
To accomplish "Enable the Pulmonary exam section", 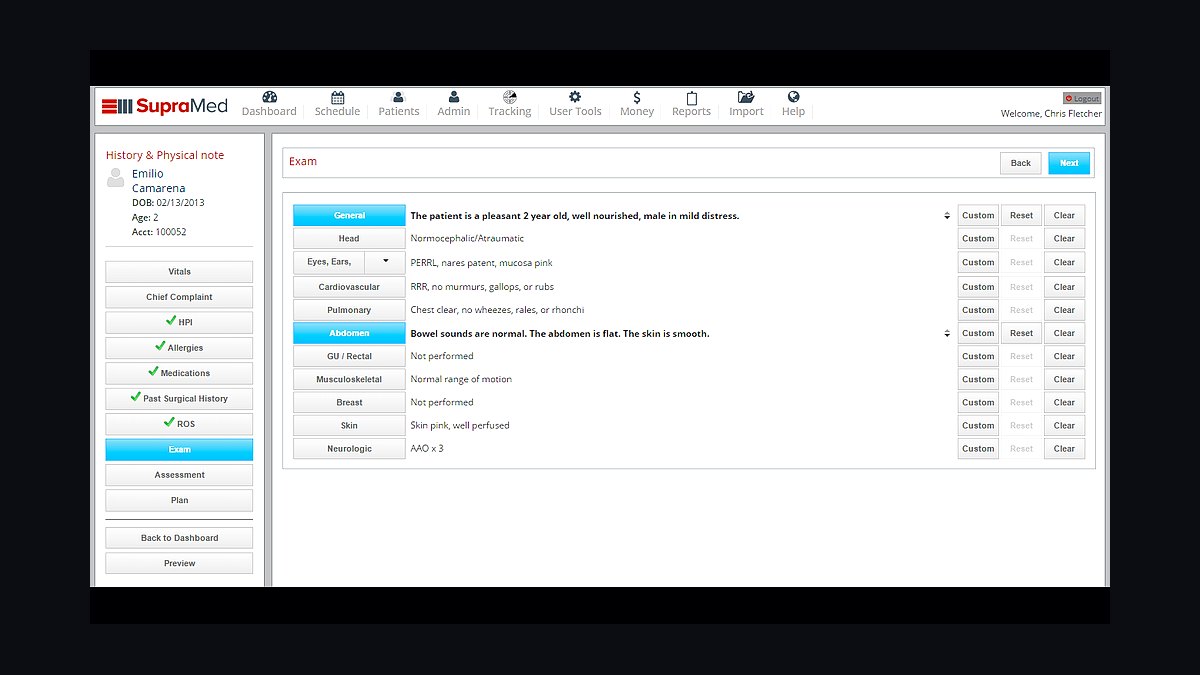I will click(349, 310).
